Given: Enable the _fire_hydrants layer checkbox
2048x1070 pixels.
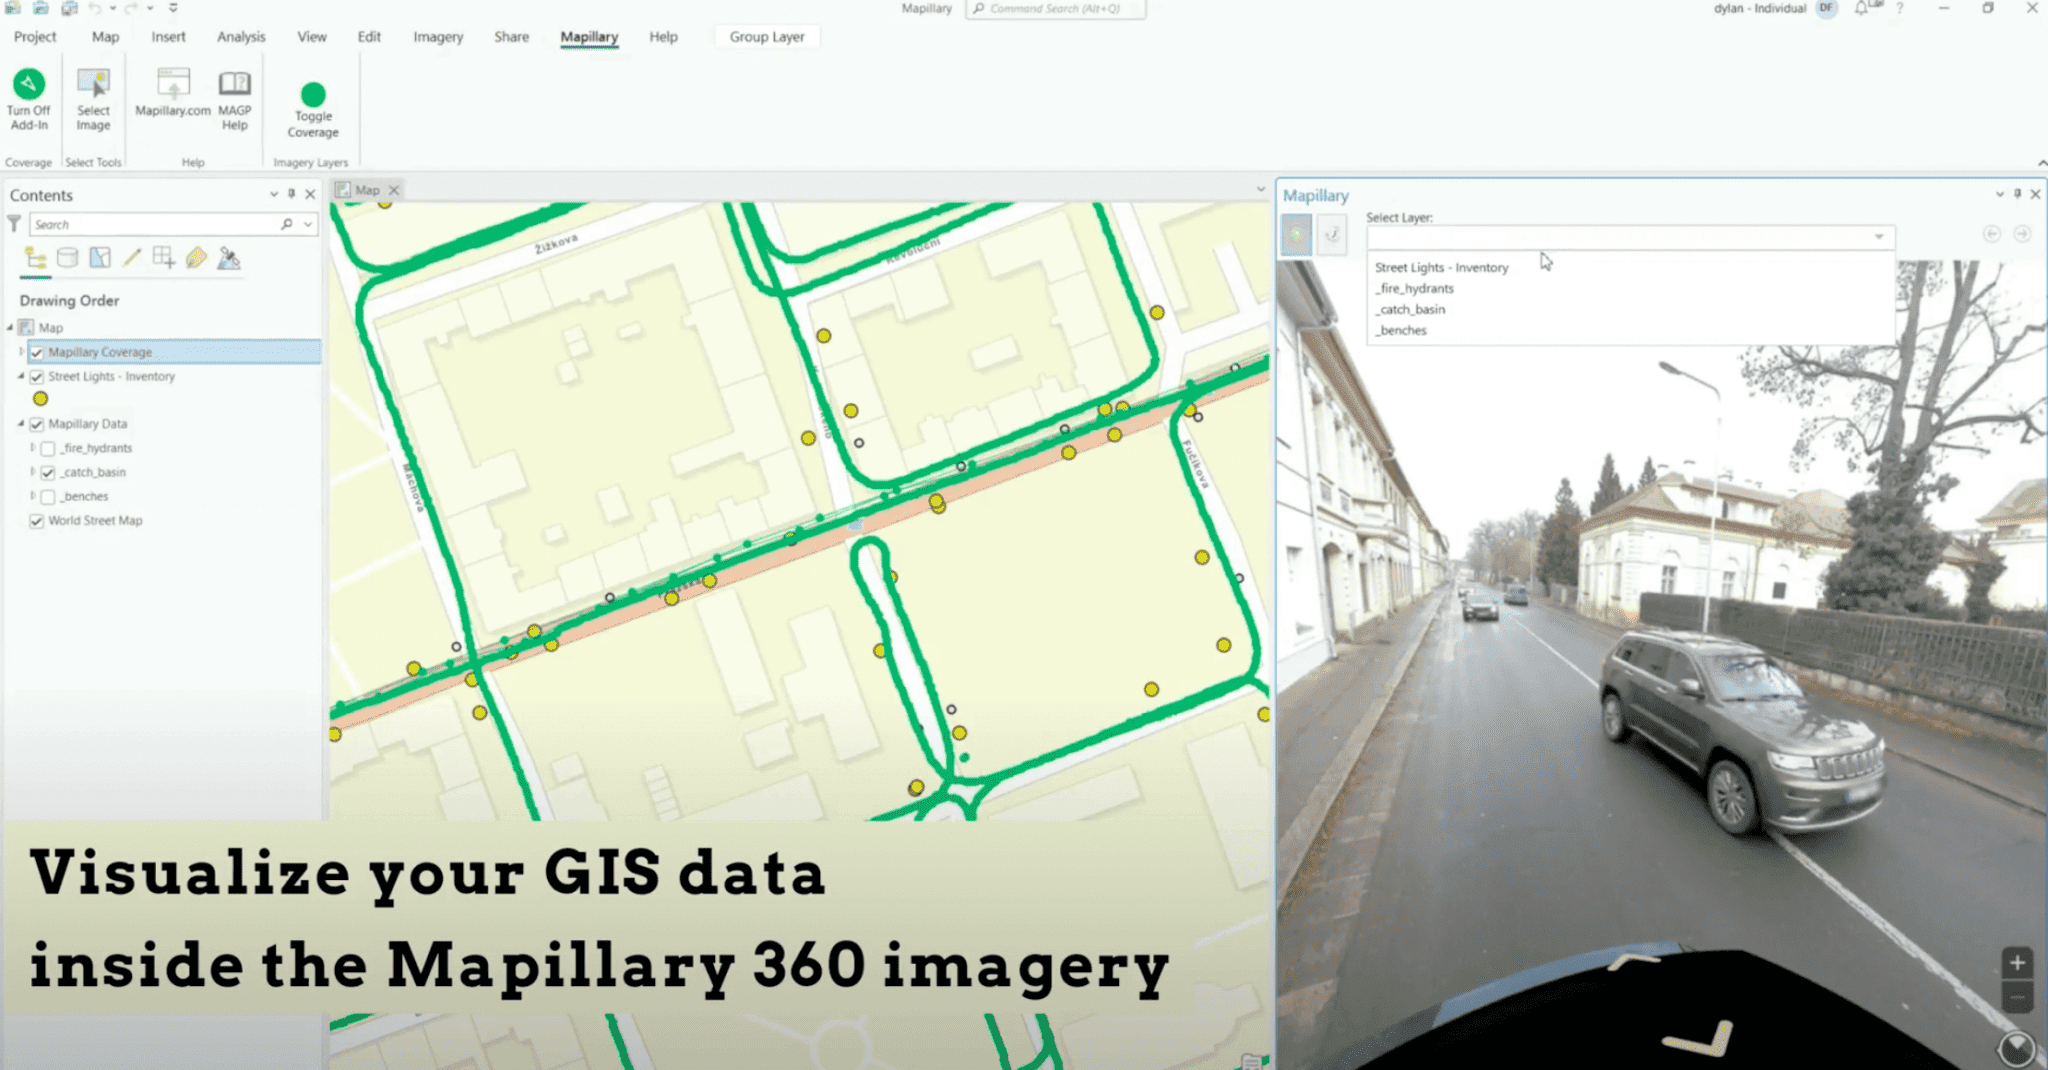Looking at the screenshot, I should [x=47, y=448].
